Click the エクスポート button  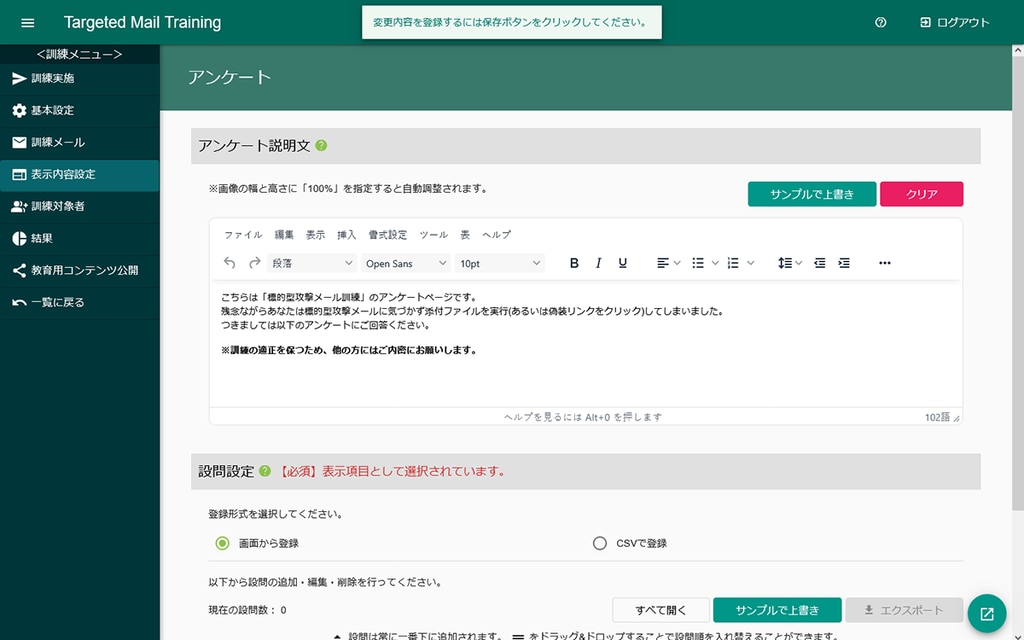click(904, 611)
